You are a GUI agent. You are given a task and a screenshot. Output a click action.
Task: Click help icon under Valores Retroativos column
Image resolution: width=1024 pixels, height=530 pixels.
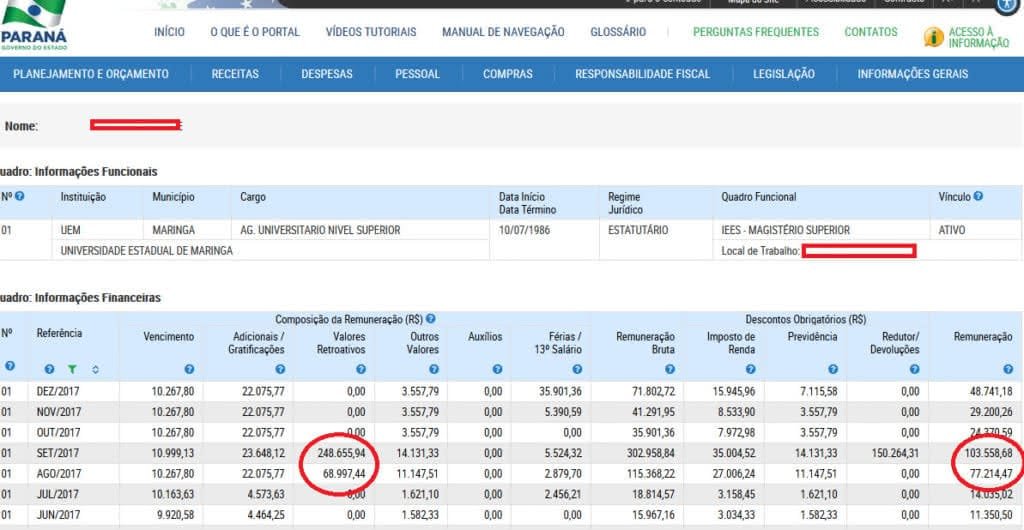pos(361,369)
